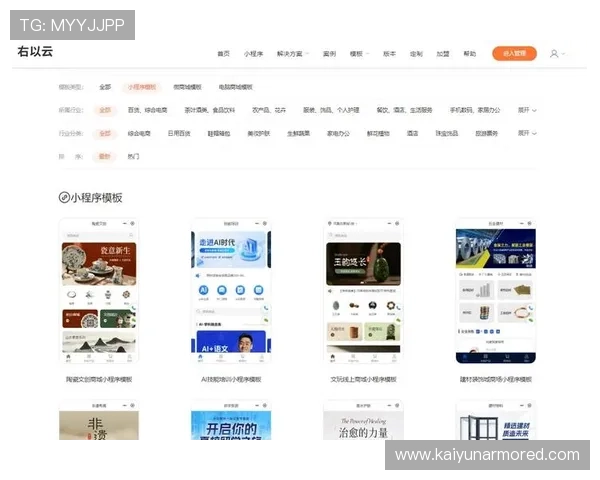Click the link icon beside 小程序模板 heading

64,198
